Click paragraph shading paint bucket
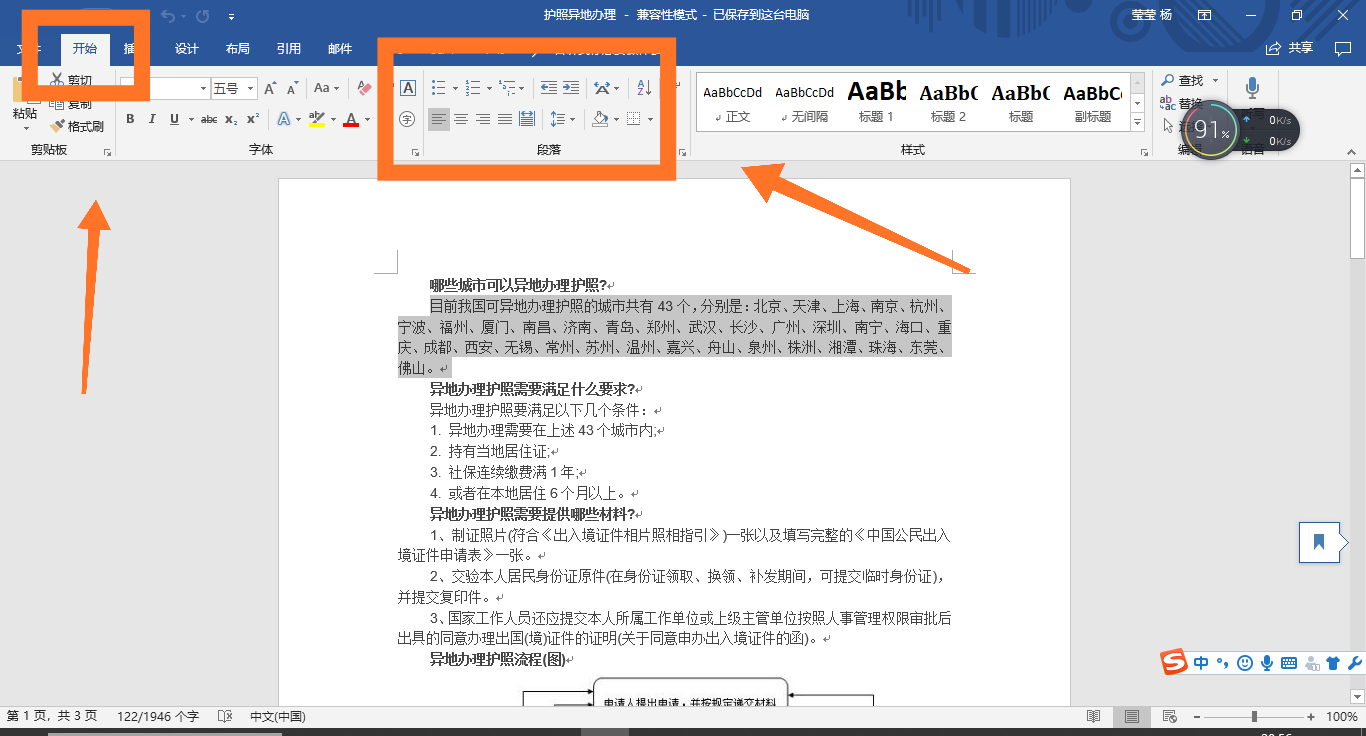This screenshot has height=736, width=1366. (600, 119)
